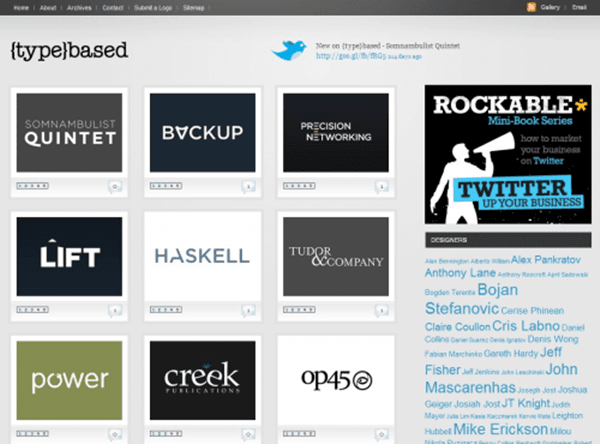Open comments bubble under Precision Networking
The height and width of the screenshot is (444, 600).
[382, 186]
